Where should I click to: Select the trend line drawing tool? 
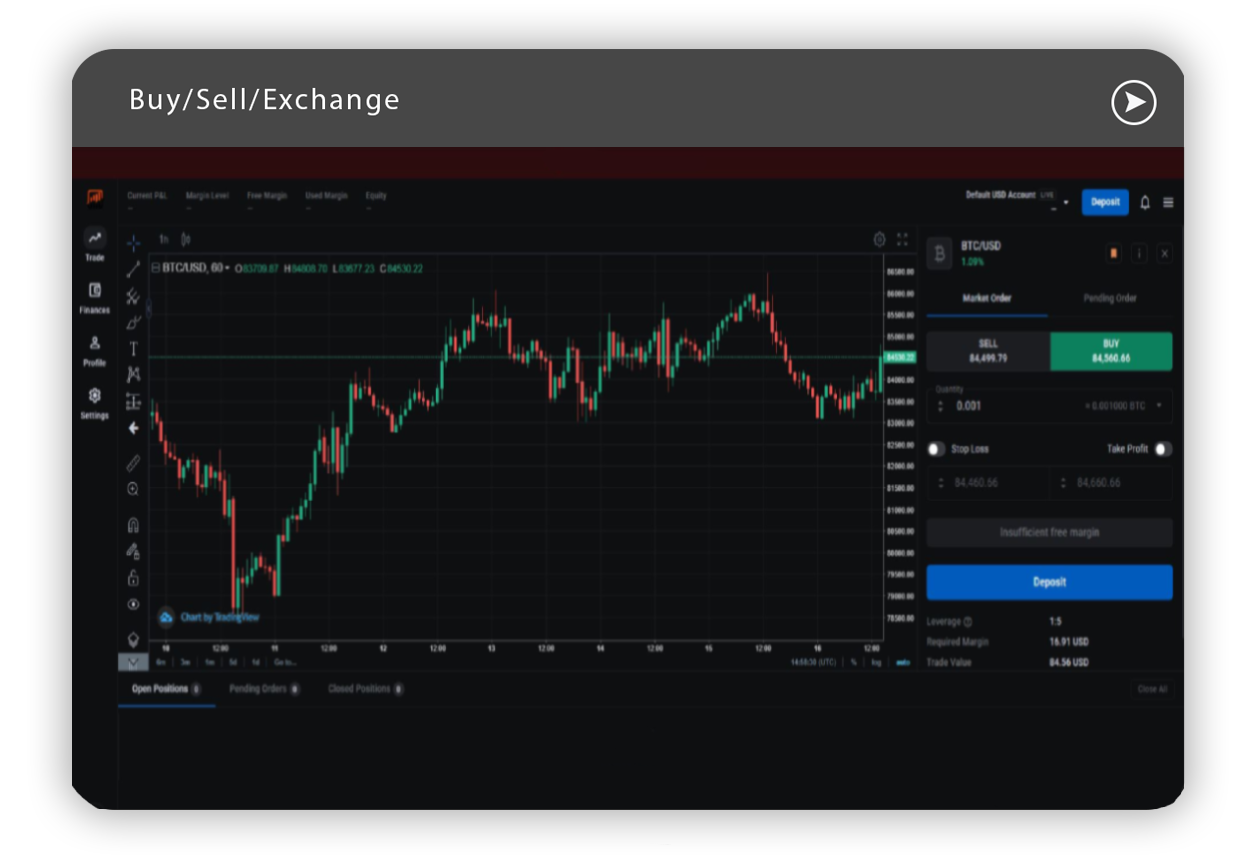(x=133, y=269)
